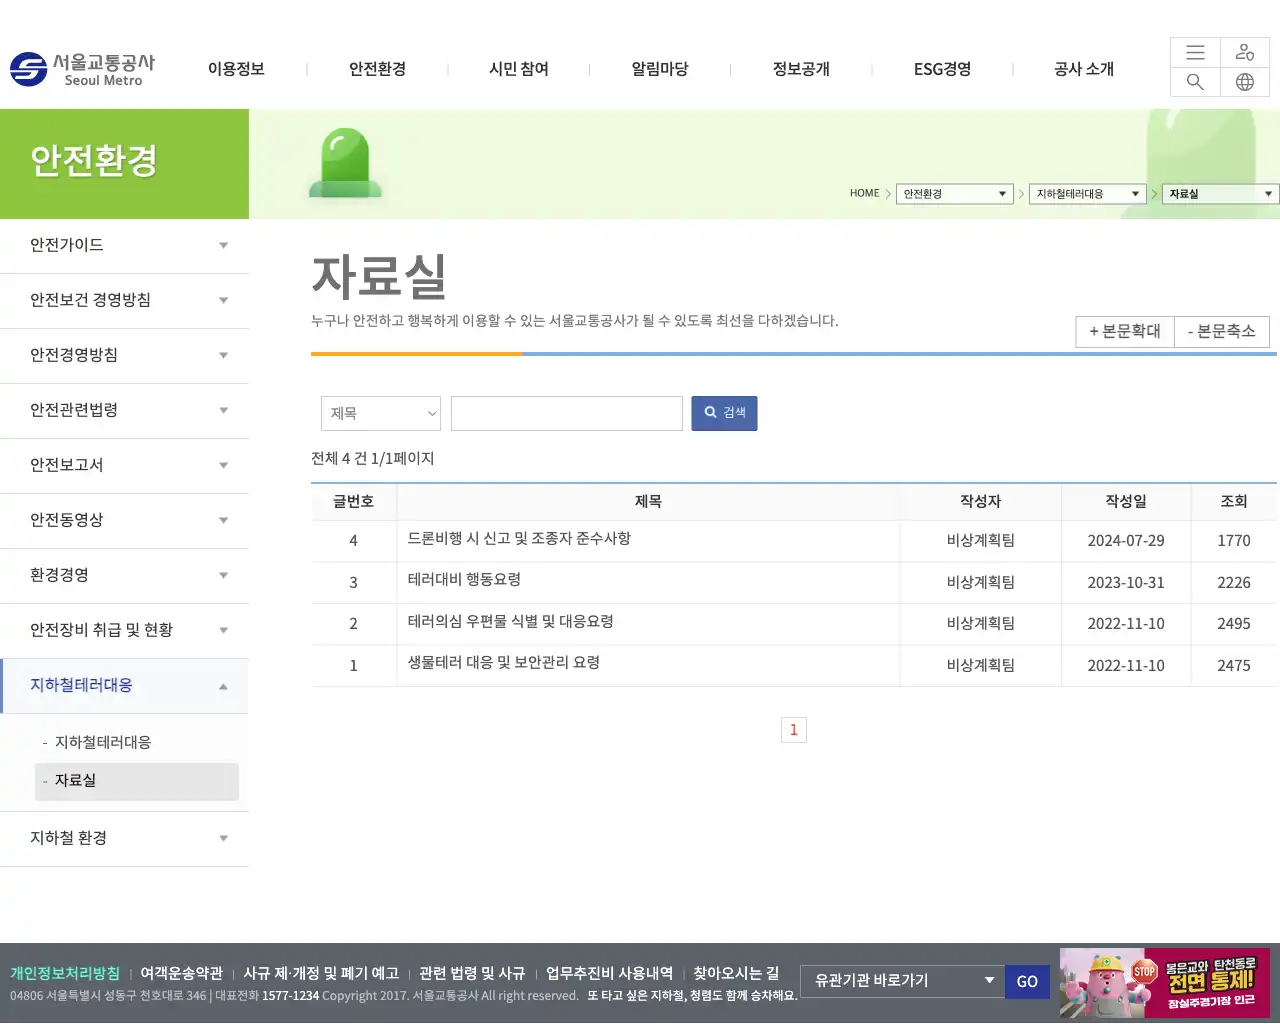Open the hamburger menu icon
The width and height of the screenshot is (1280, 1024).
pyautogui.click(x=1195, y=53)
